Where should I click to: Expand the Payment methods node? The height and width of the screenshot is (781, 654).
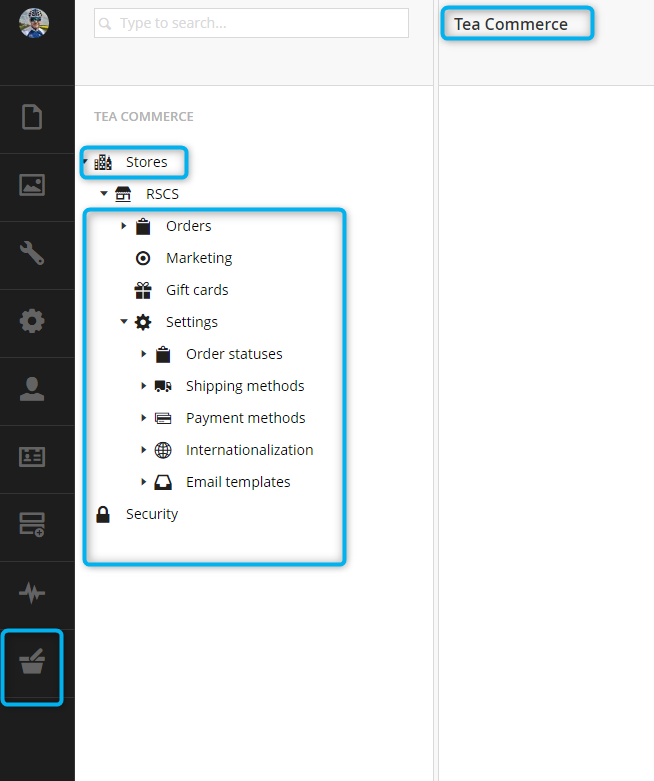point(143,417)
